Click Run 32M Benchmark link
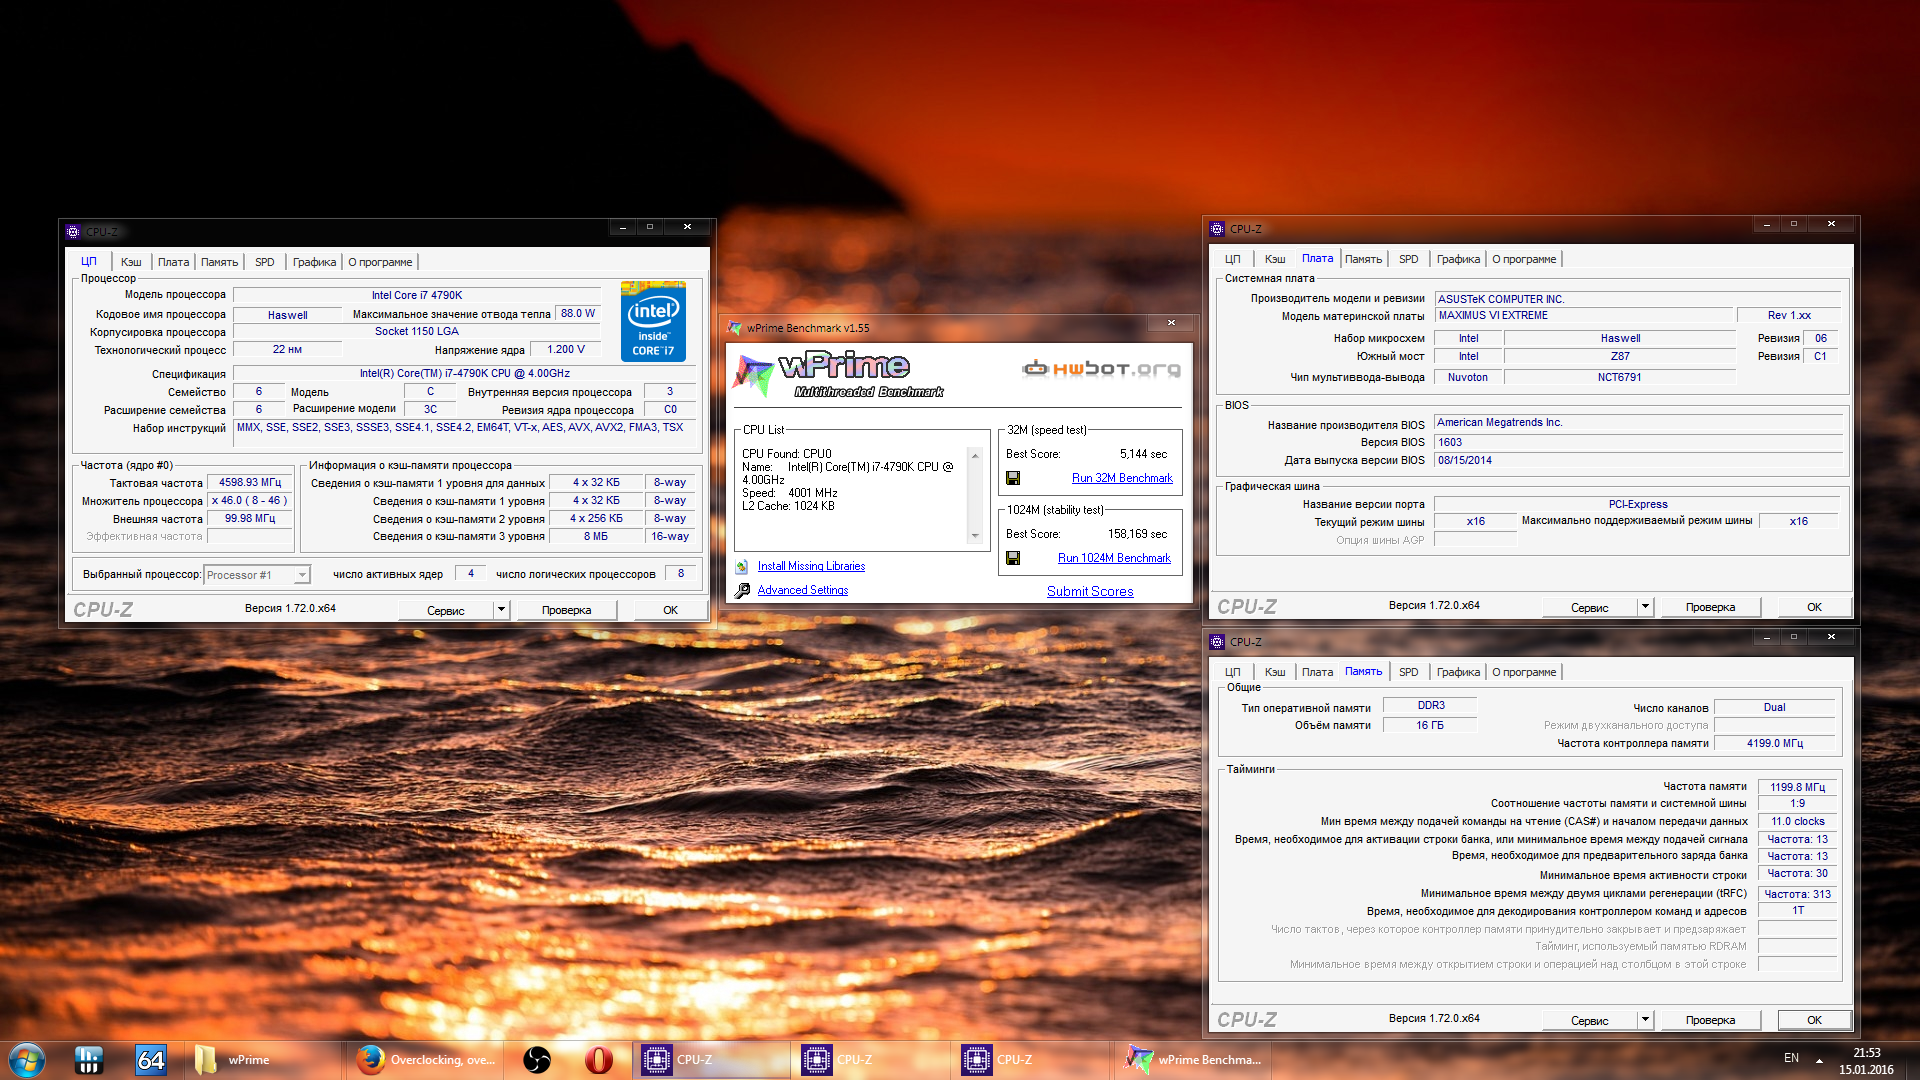The height and width of the screenshot is (1080, 1920). click(1122, 478)
